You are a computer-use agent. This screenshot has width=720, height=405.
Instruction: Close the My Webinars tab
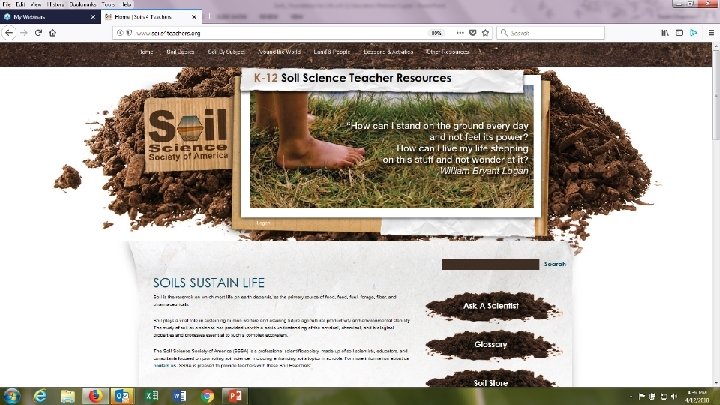pyautogui.click(x=93, y=17)
